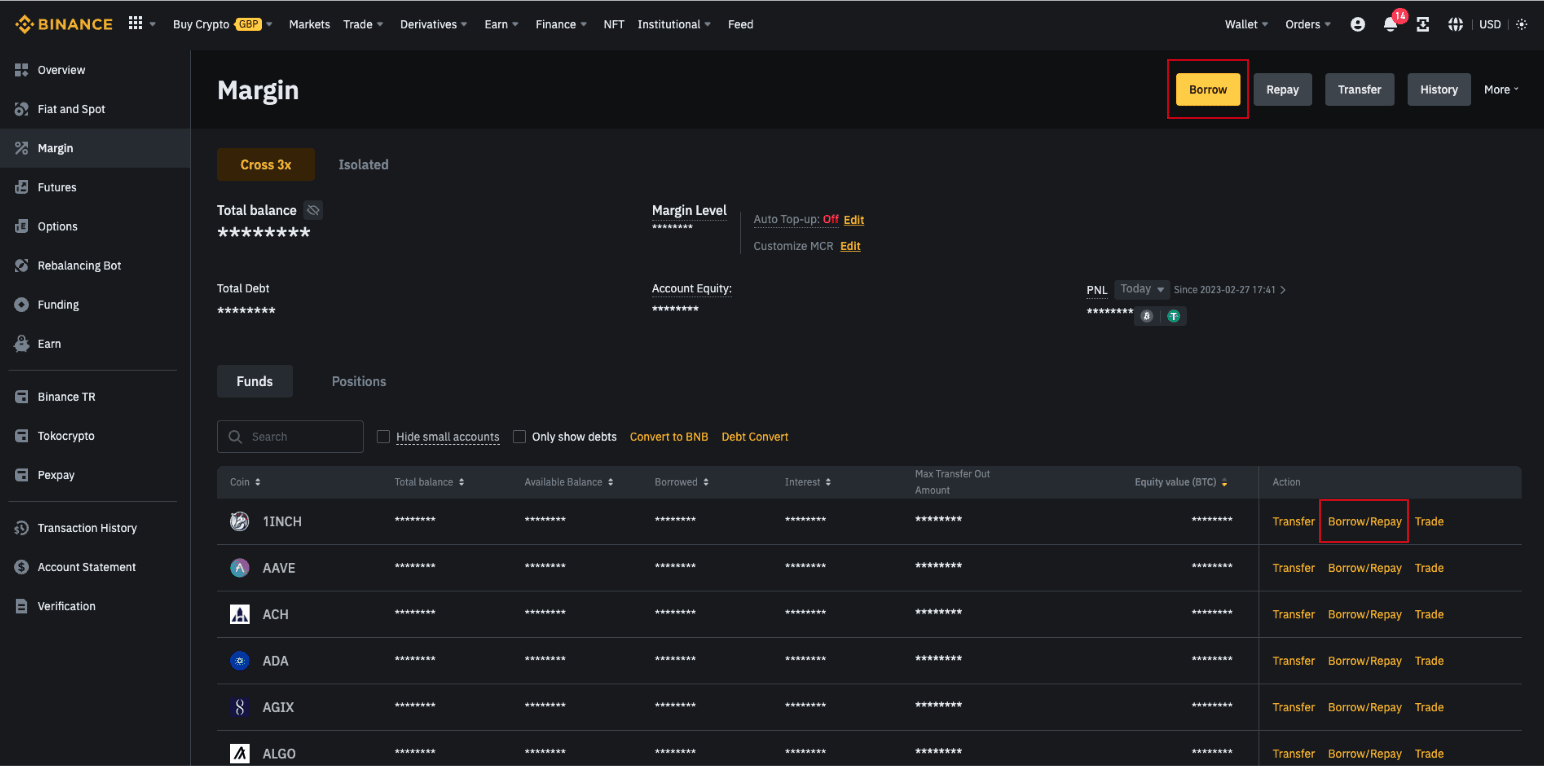This screenshot has width=1544, height=766.
Task: Click the History button
Action: point(1439,89)
